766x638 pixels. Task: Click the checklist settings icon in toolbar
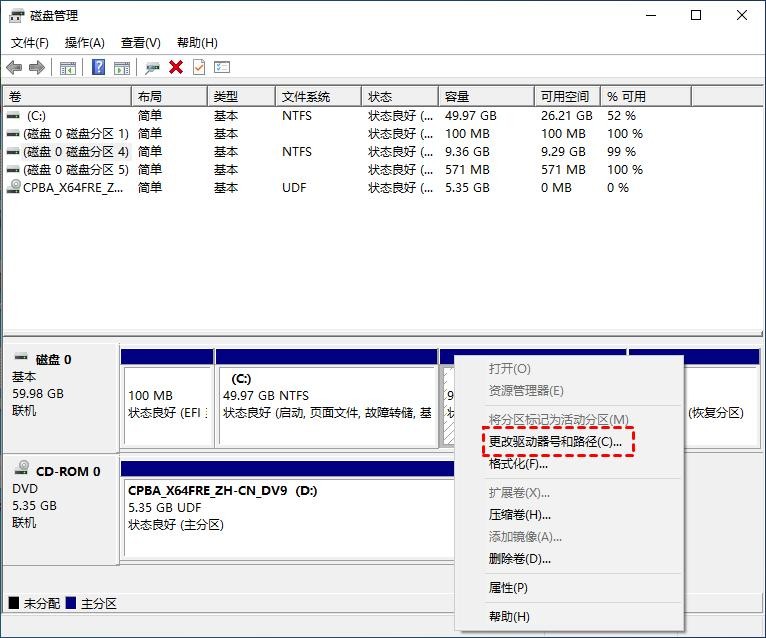click(x=222, y=67)
